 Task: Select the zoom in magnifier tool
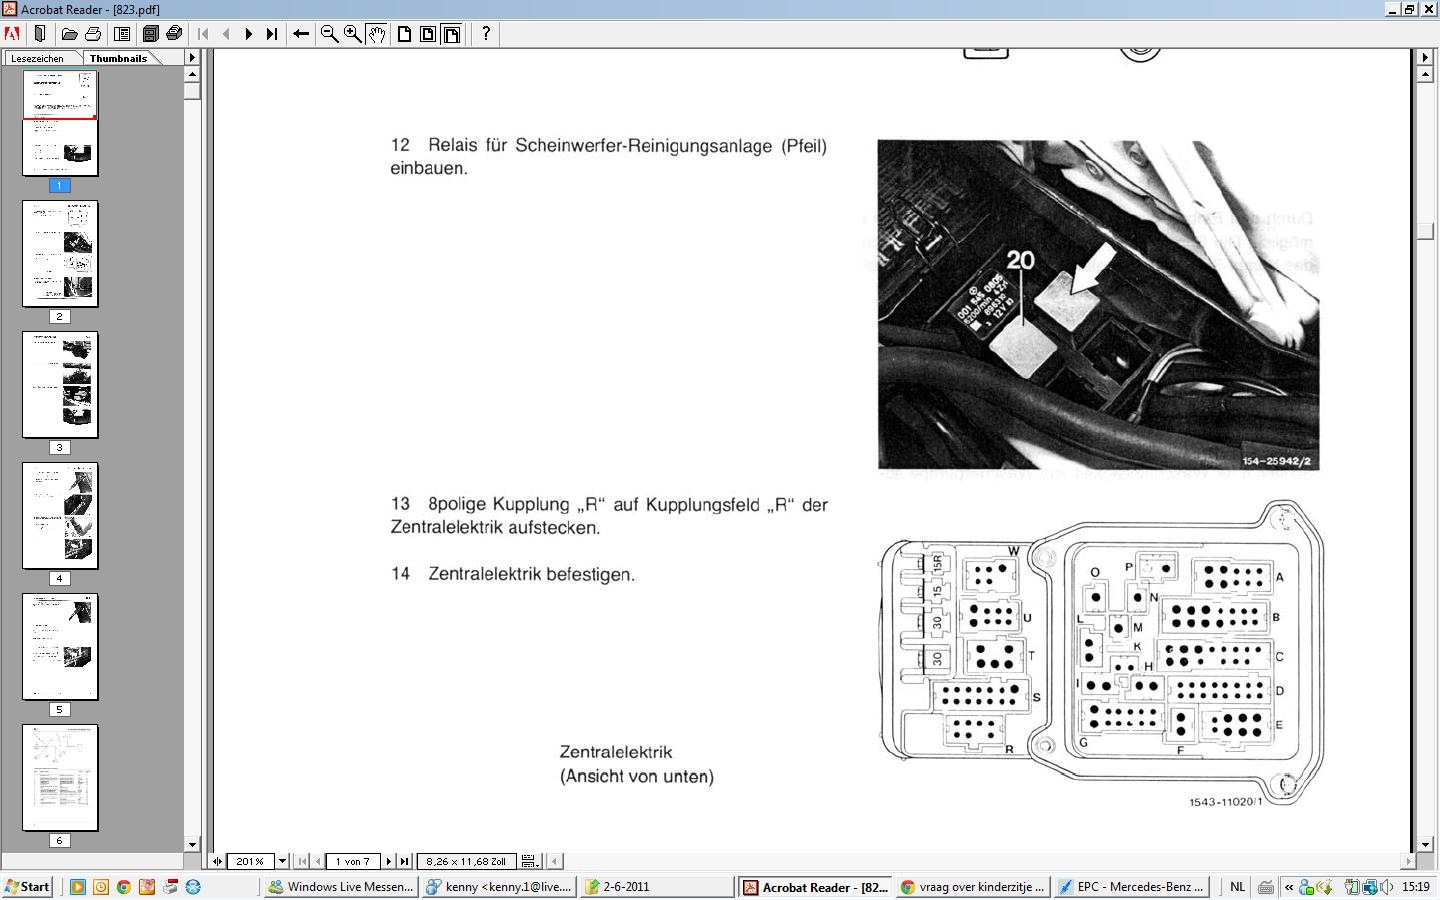click(353, 33)
